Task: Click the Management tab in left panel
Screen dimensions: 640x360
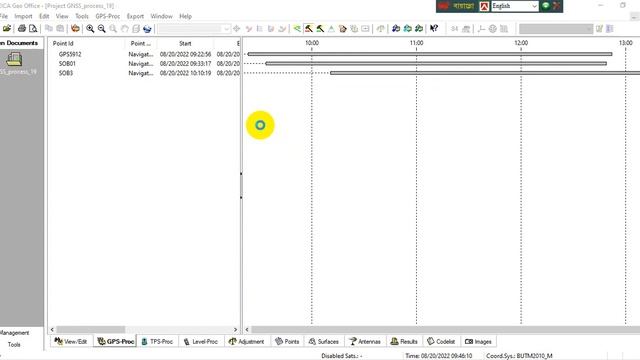Action: coord(15,333)
